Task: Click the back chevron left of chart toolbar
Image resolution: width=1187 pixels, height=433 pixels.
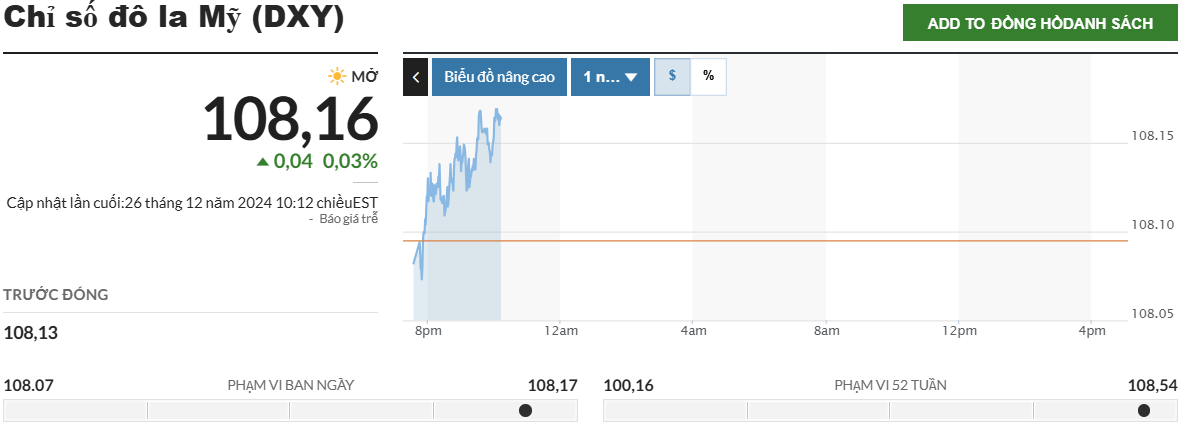Action: coord(415,77)
